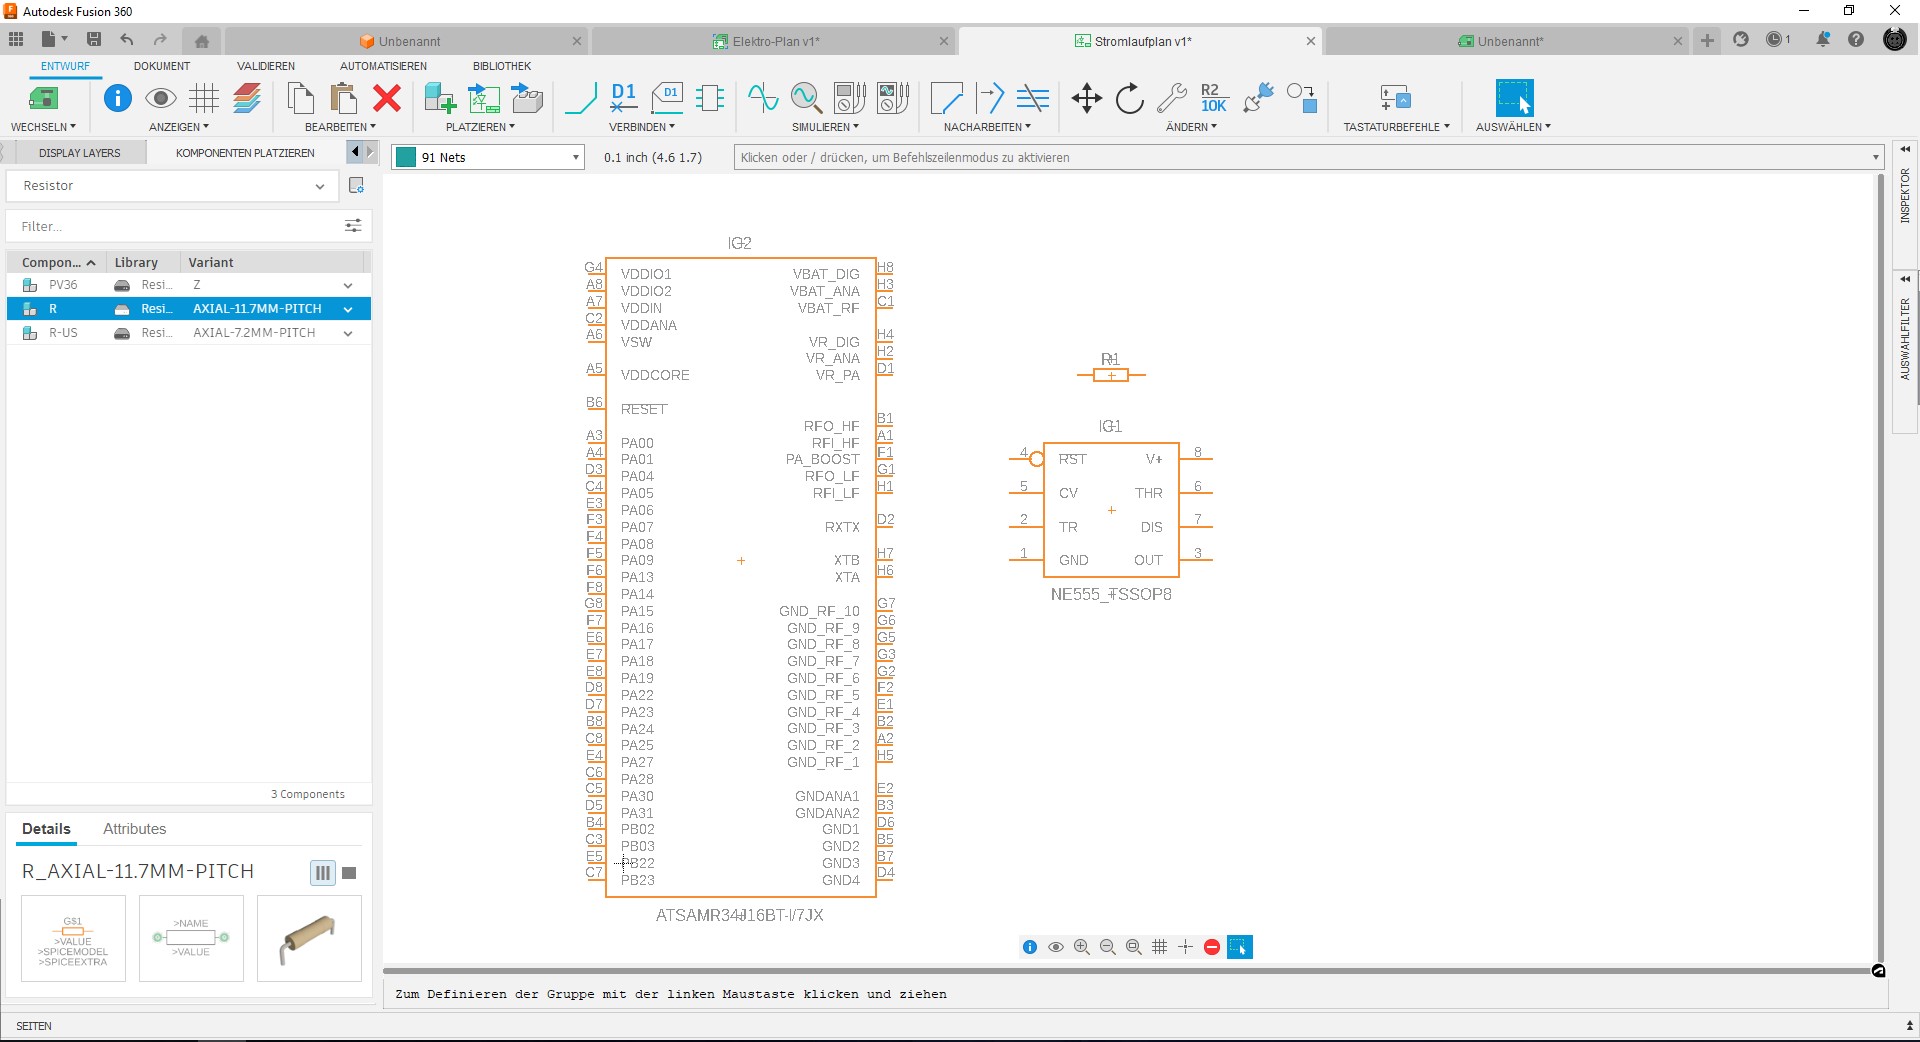Switch to the Bibliothek ribbon tab
The height and width of the screenshot is (1042, 1920).
(502, 66)
